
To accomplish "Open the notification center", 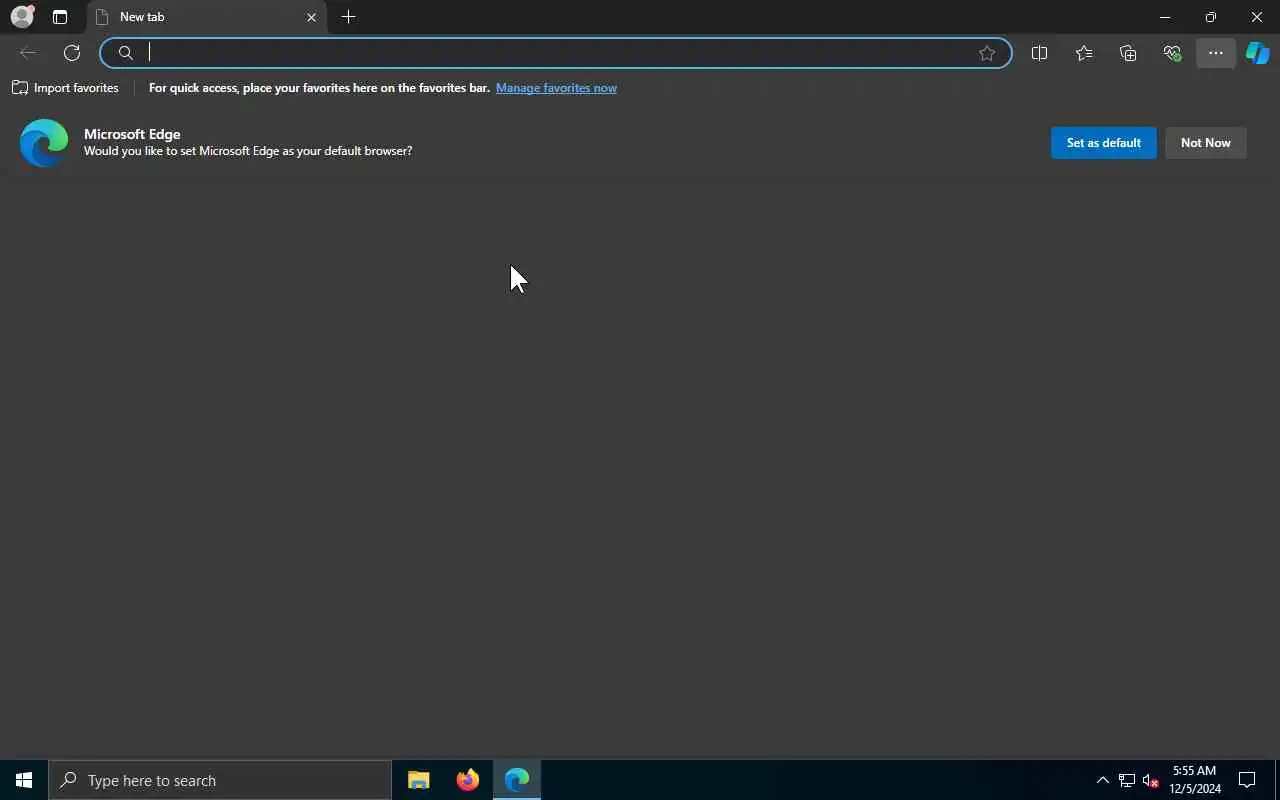I will click(1247, 780).
